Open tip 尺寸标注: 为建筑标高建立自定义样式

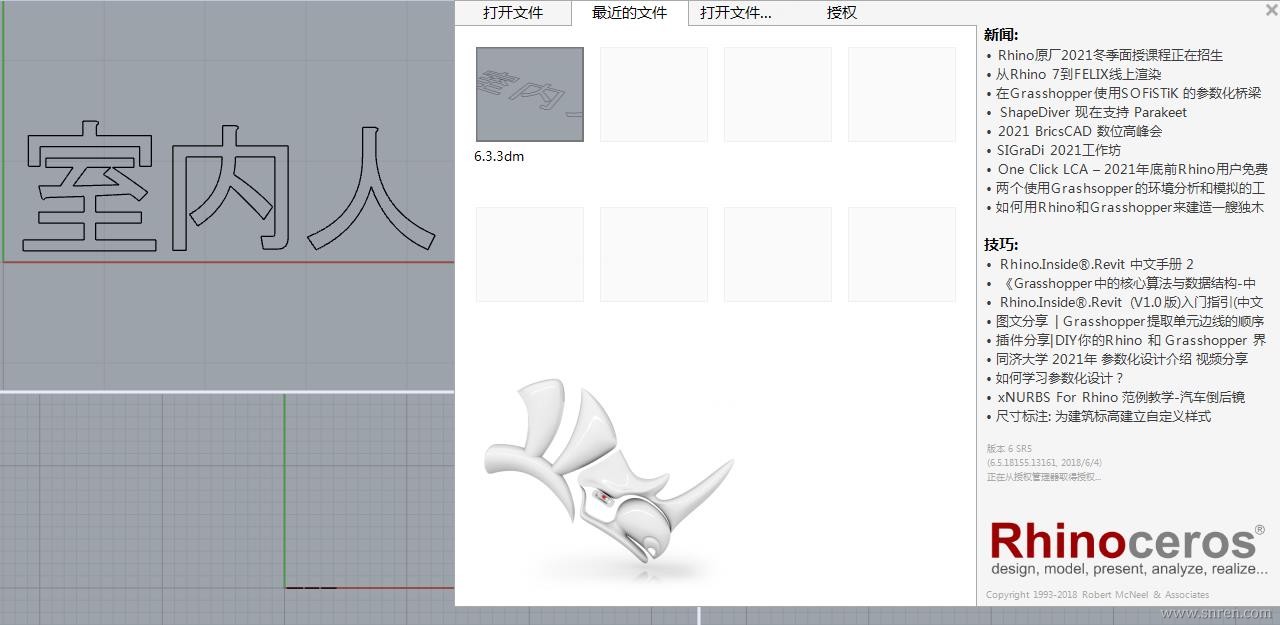point(1104,416)
